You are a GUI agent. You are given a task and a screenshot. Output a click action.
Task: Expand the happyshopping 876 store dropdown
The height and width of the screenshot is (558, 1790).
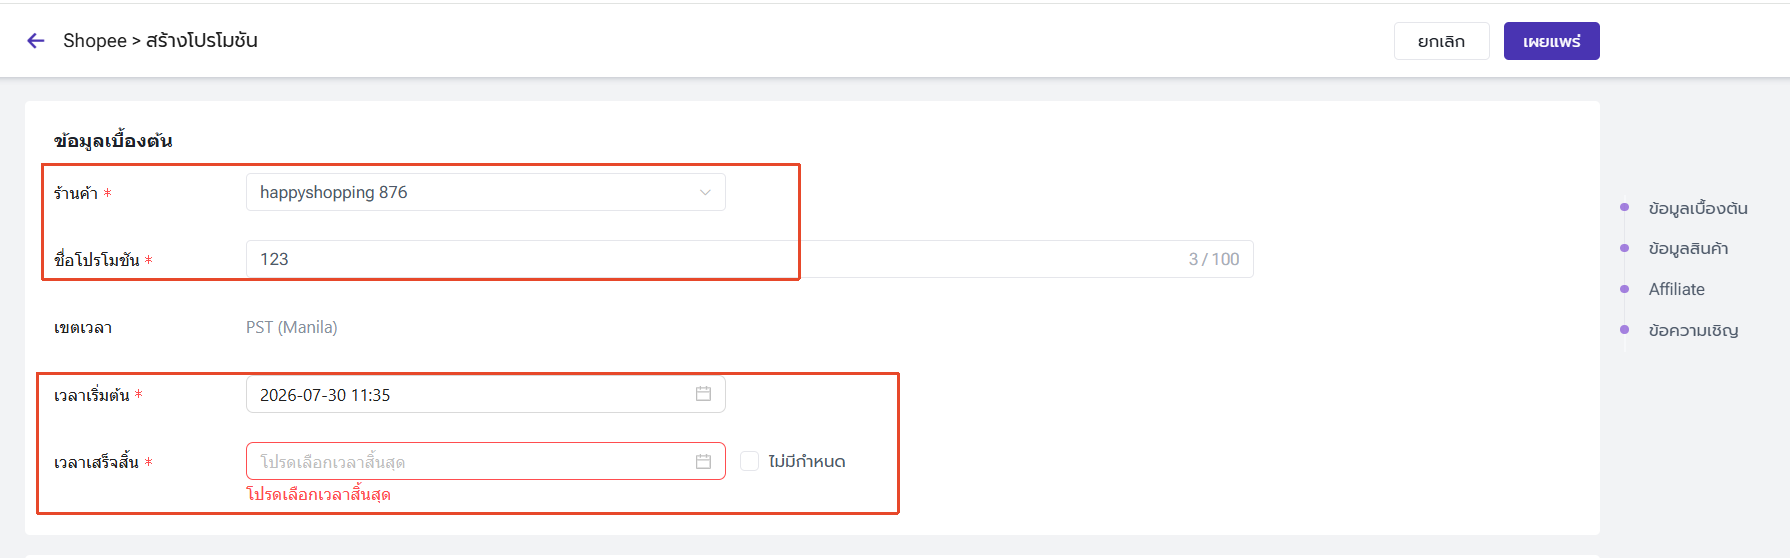(x=486, y=192)
